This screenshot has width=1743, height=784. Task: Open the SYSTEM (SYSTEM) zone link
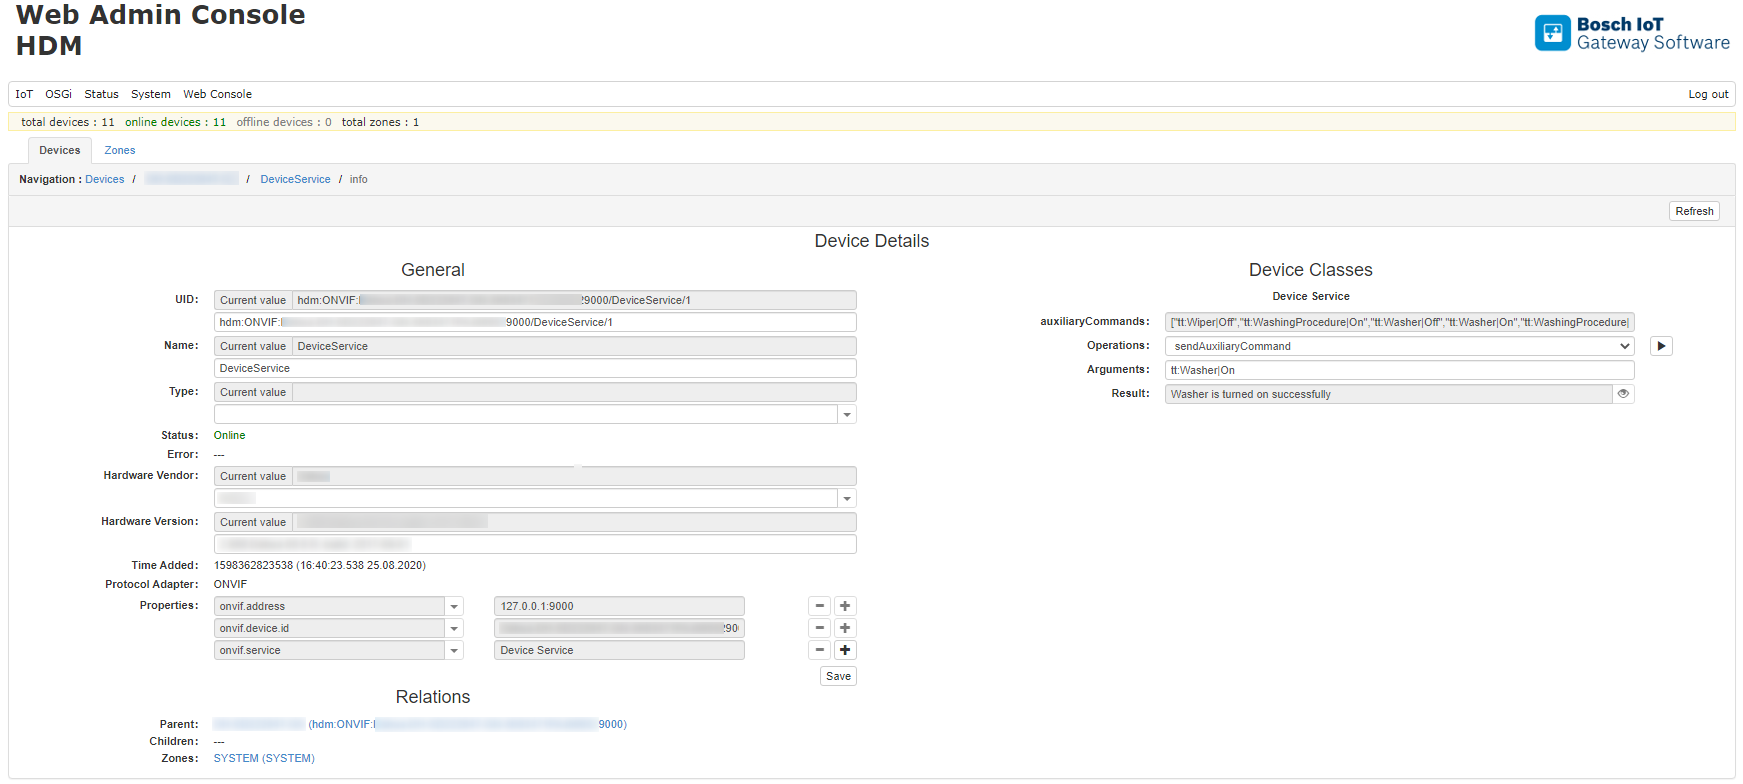[264, 758]
